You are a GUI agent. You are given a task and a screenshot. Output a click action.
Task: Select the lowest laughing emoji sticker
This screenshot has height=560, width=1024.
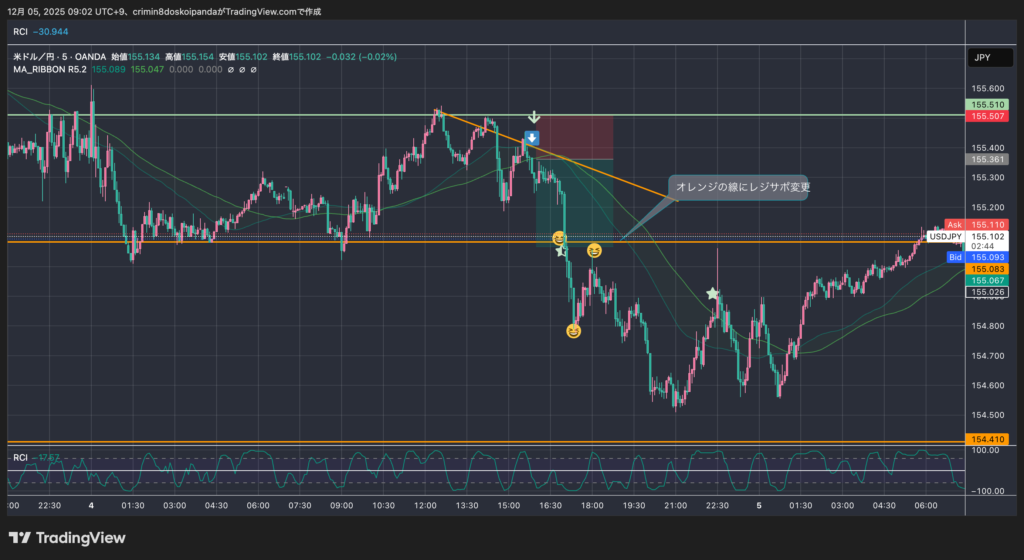tap(574, 330)
